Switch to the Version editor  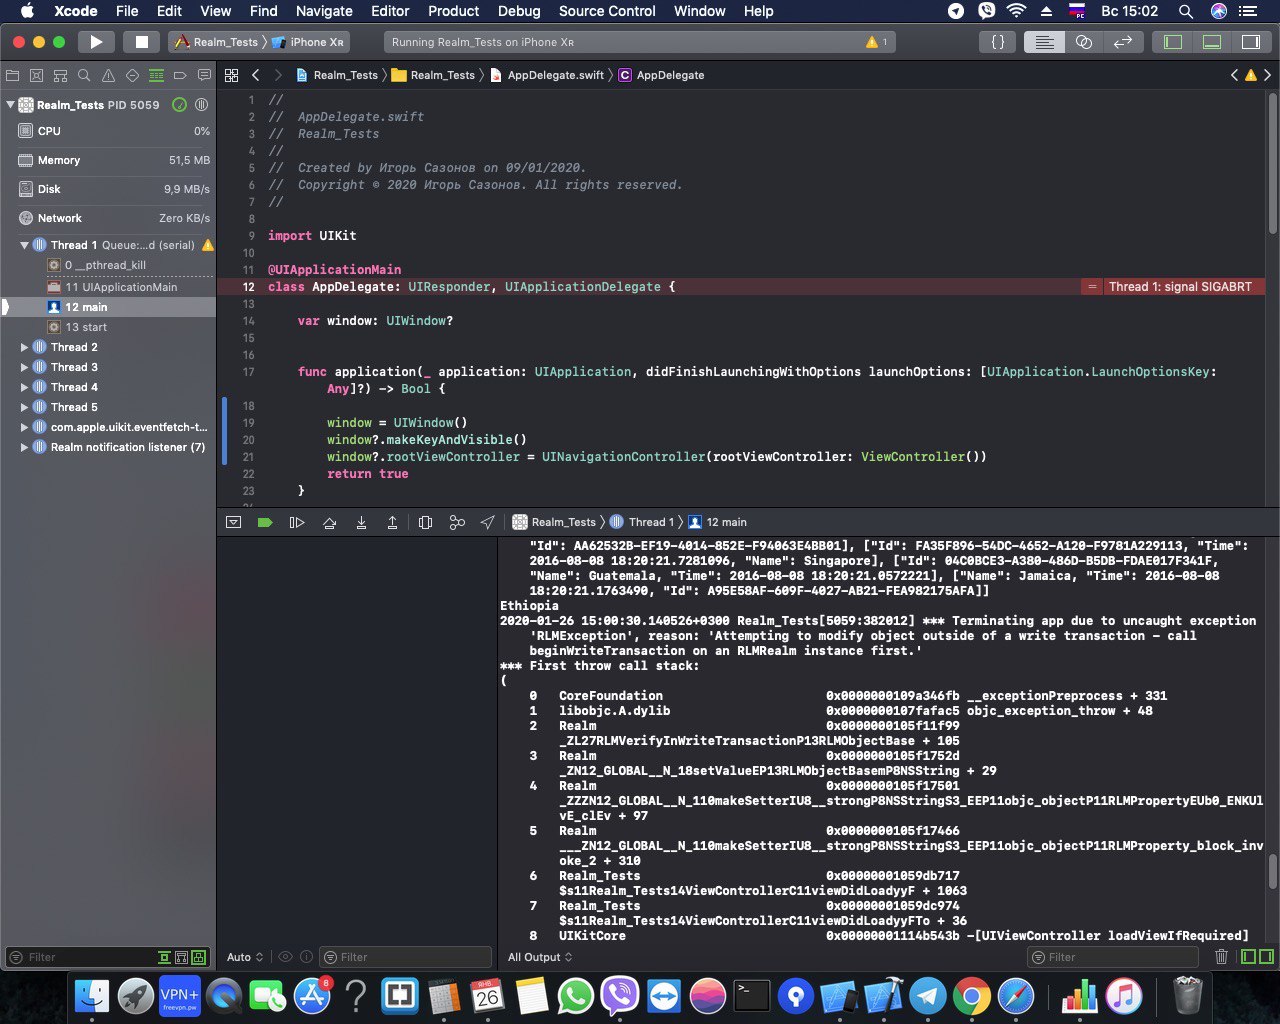point(1123,42)
